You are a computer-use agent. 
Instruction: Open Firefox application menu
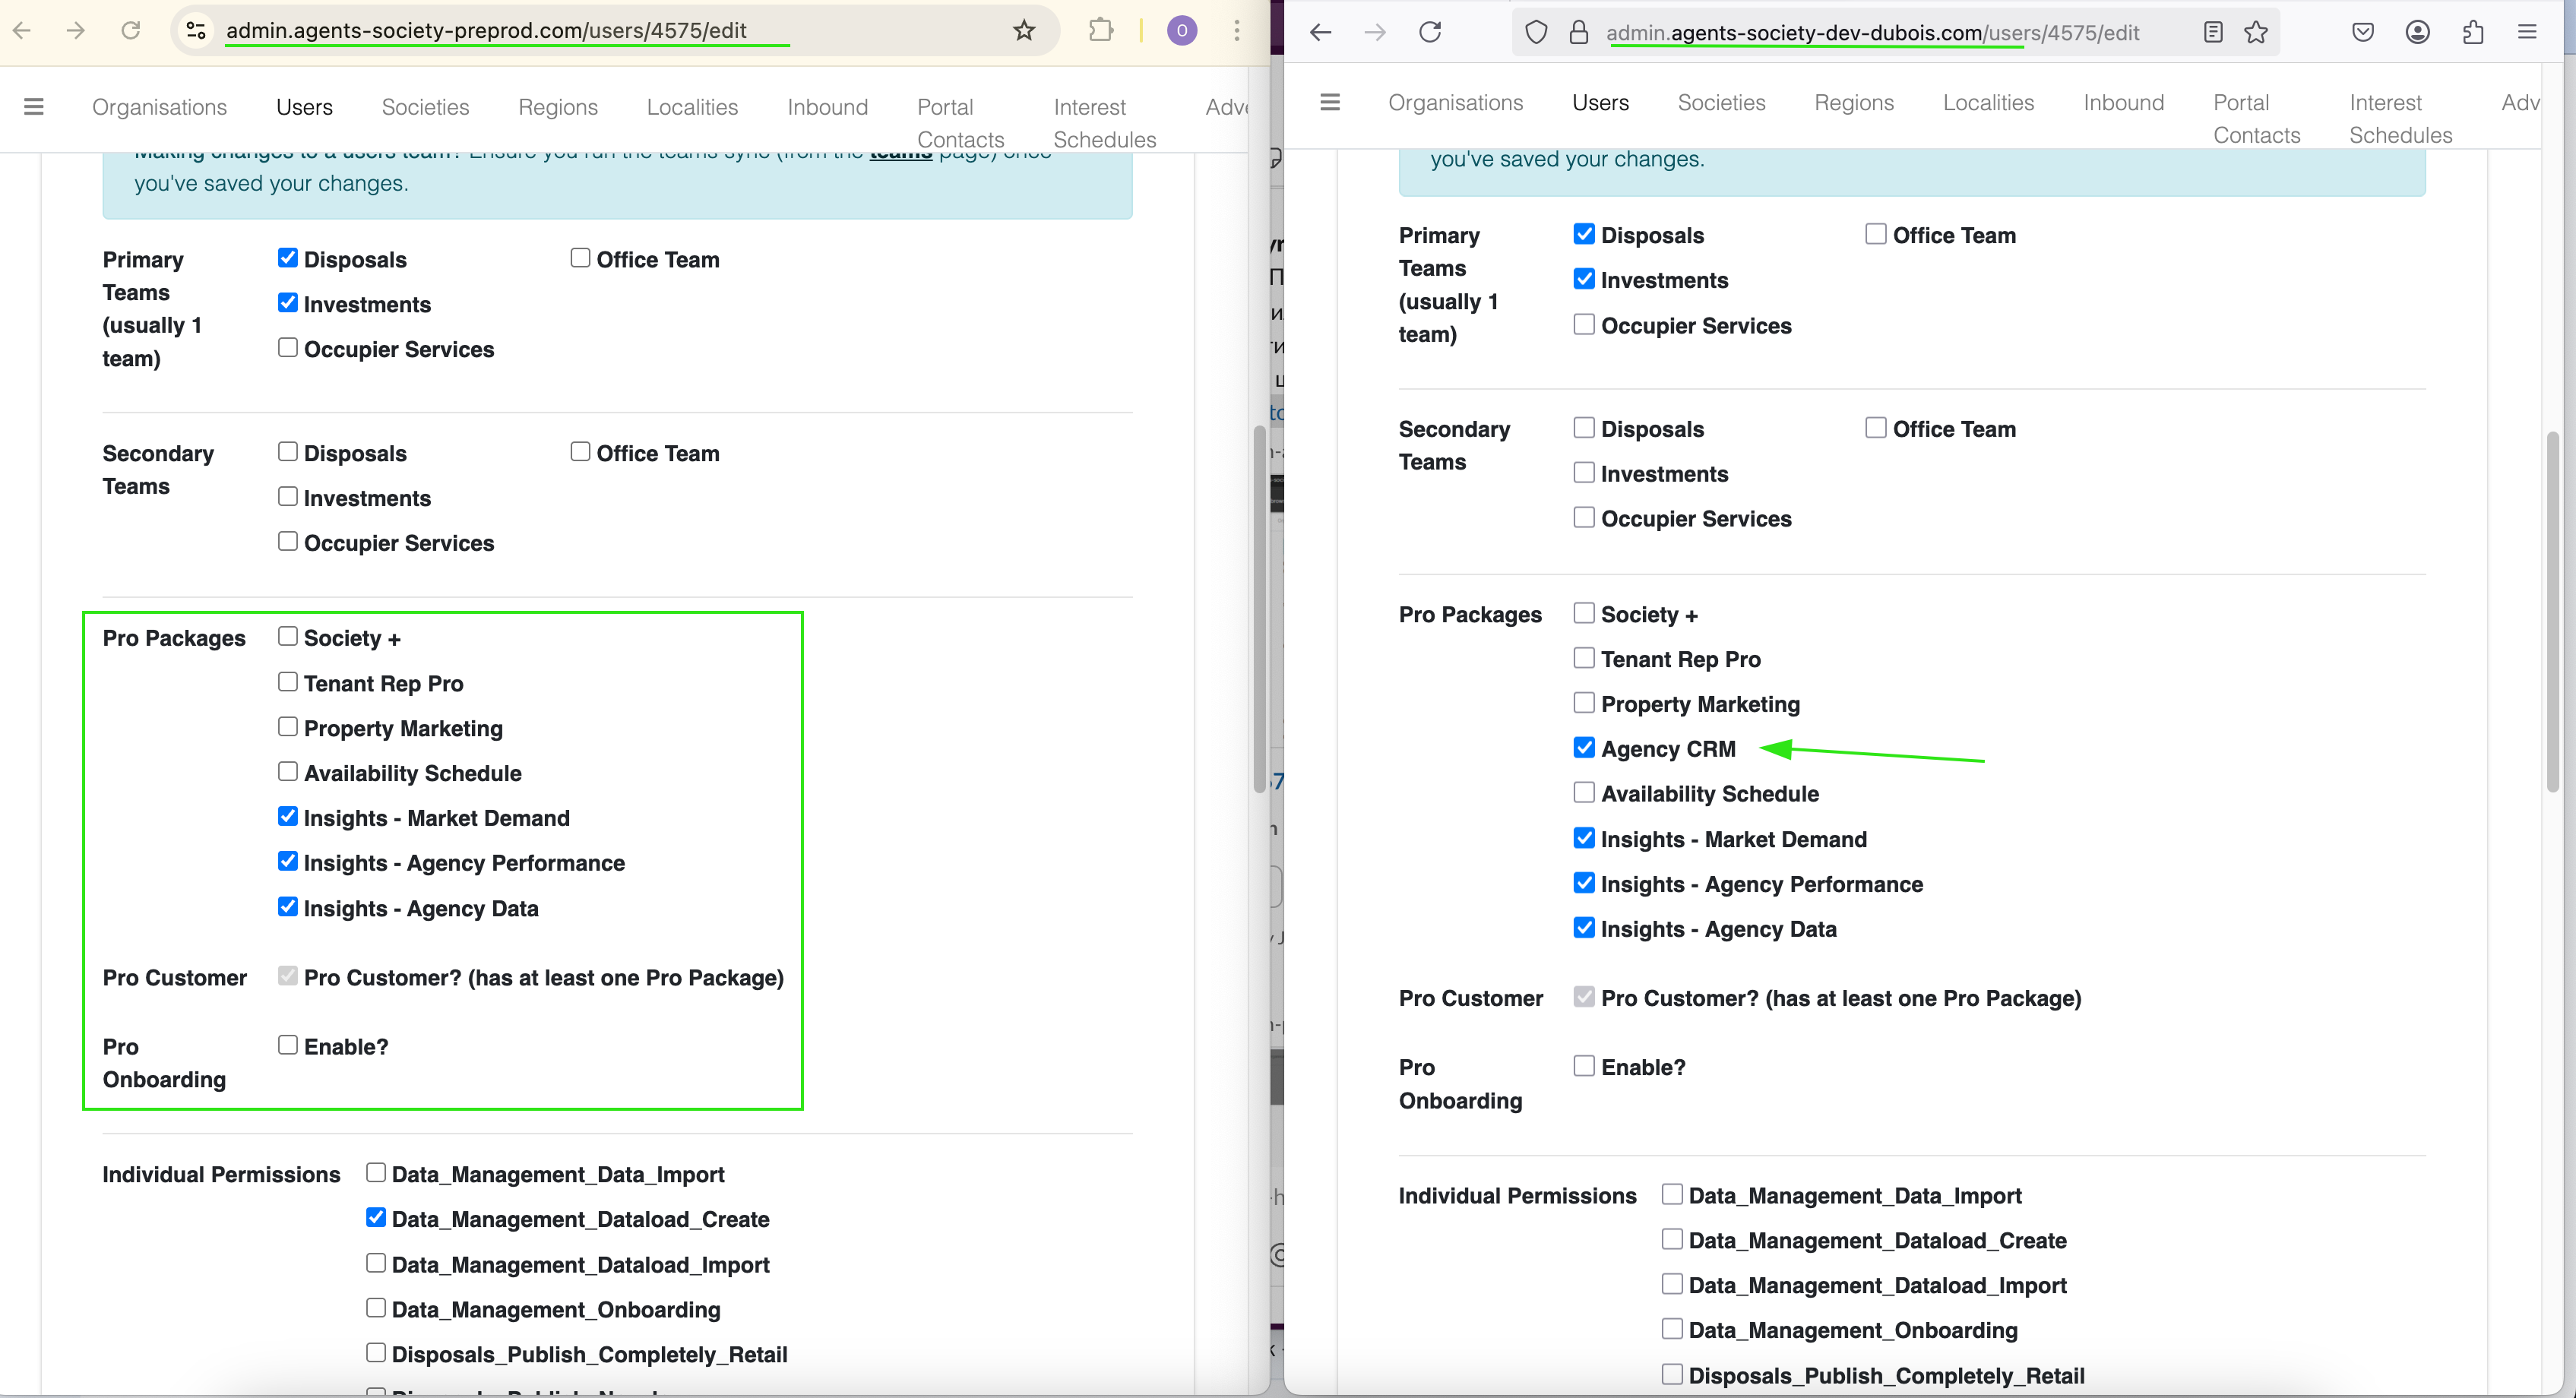[2527, 32]
